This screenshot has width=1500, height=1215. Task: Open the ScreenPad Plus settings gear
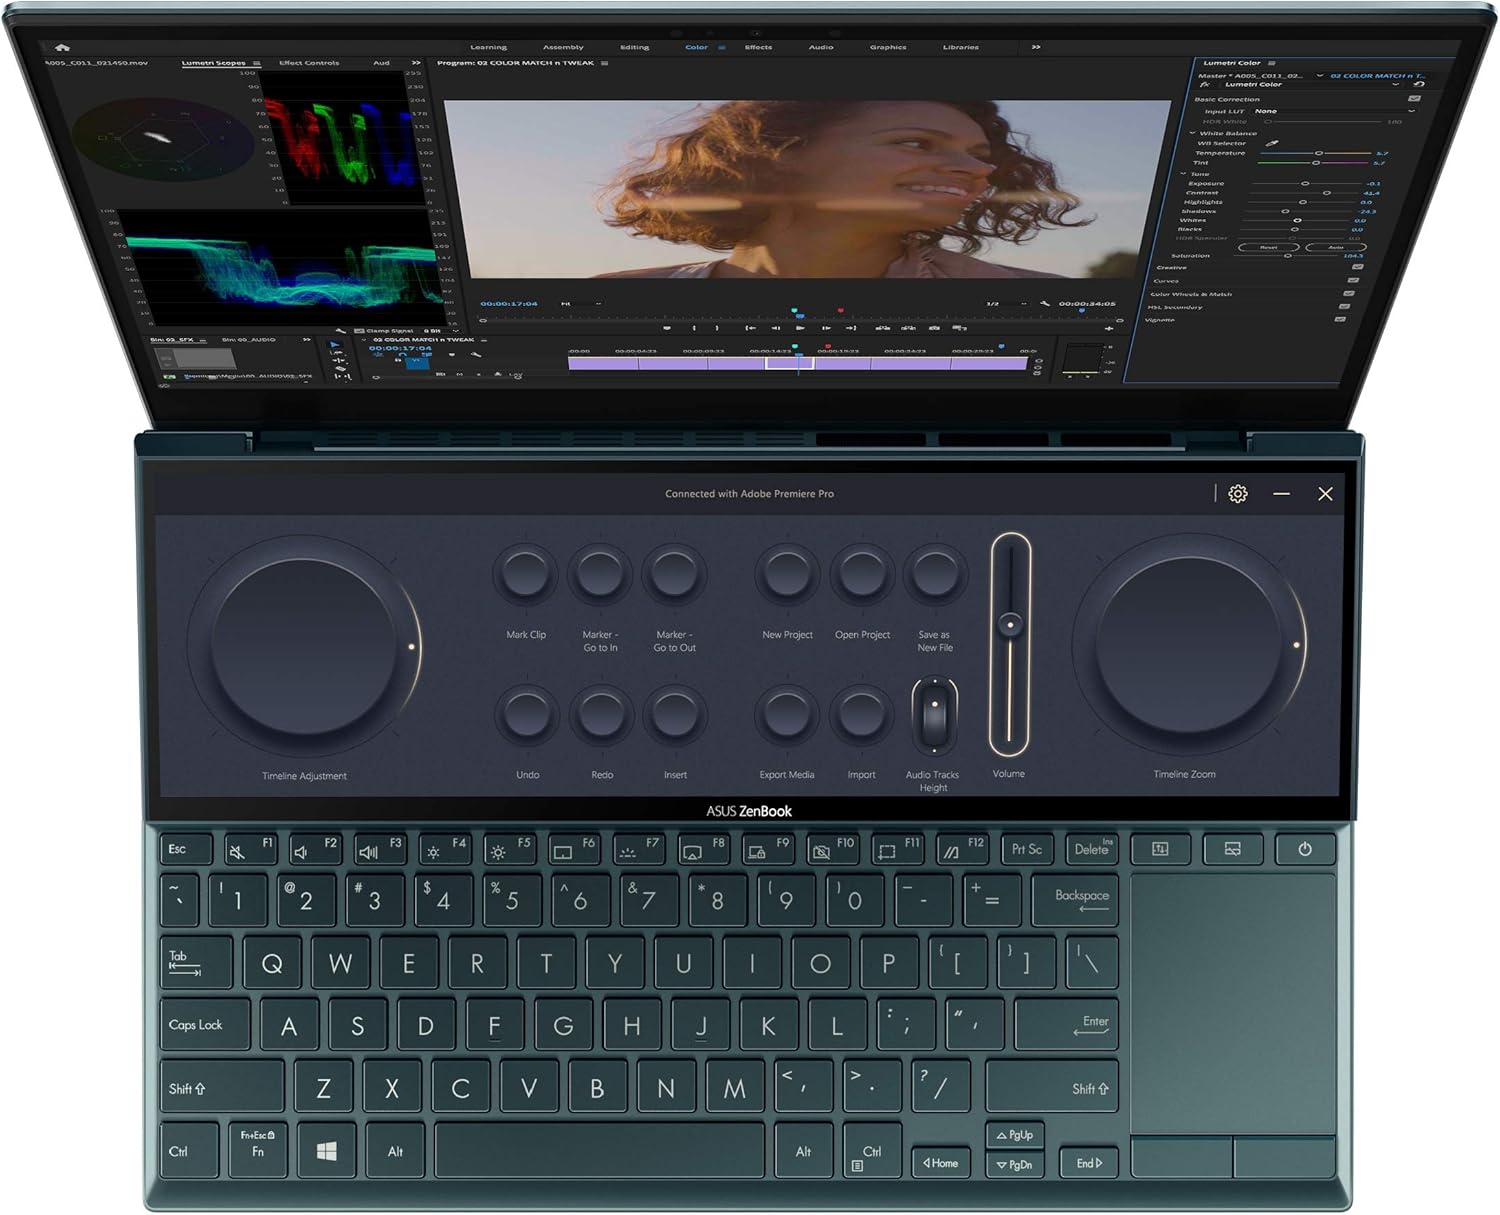(x=1237, y=494)
